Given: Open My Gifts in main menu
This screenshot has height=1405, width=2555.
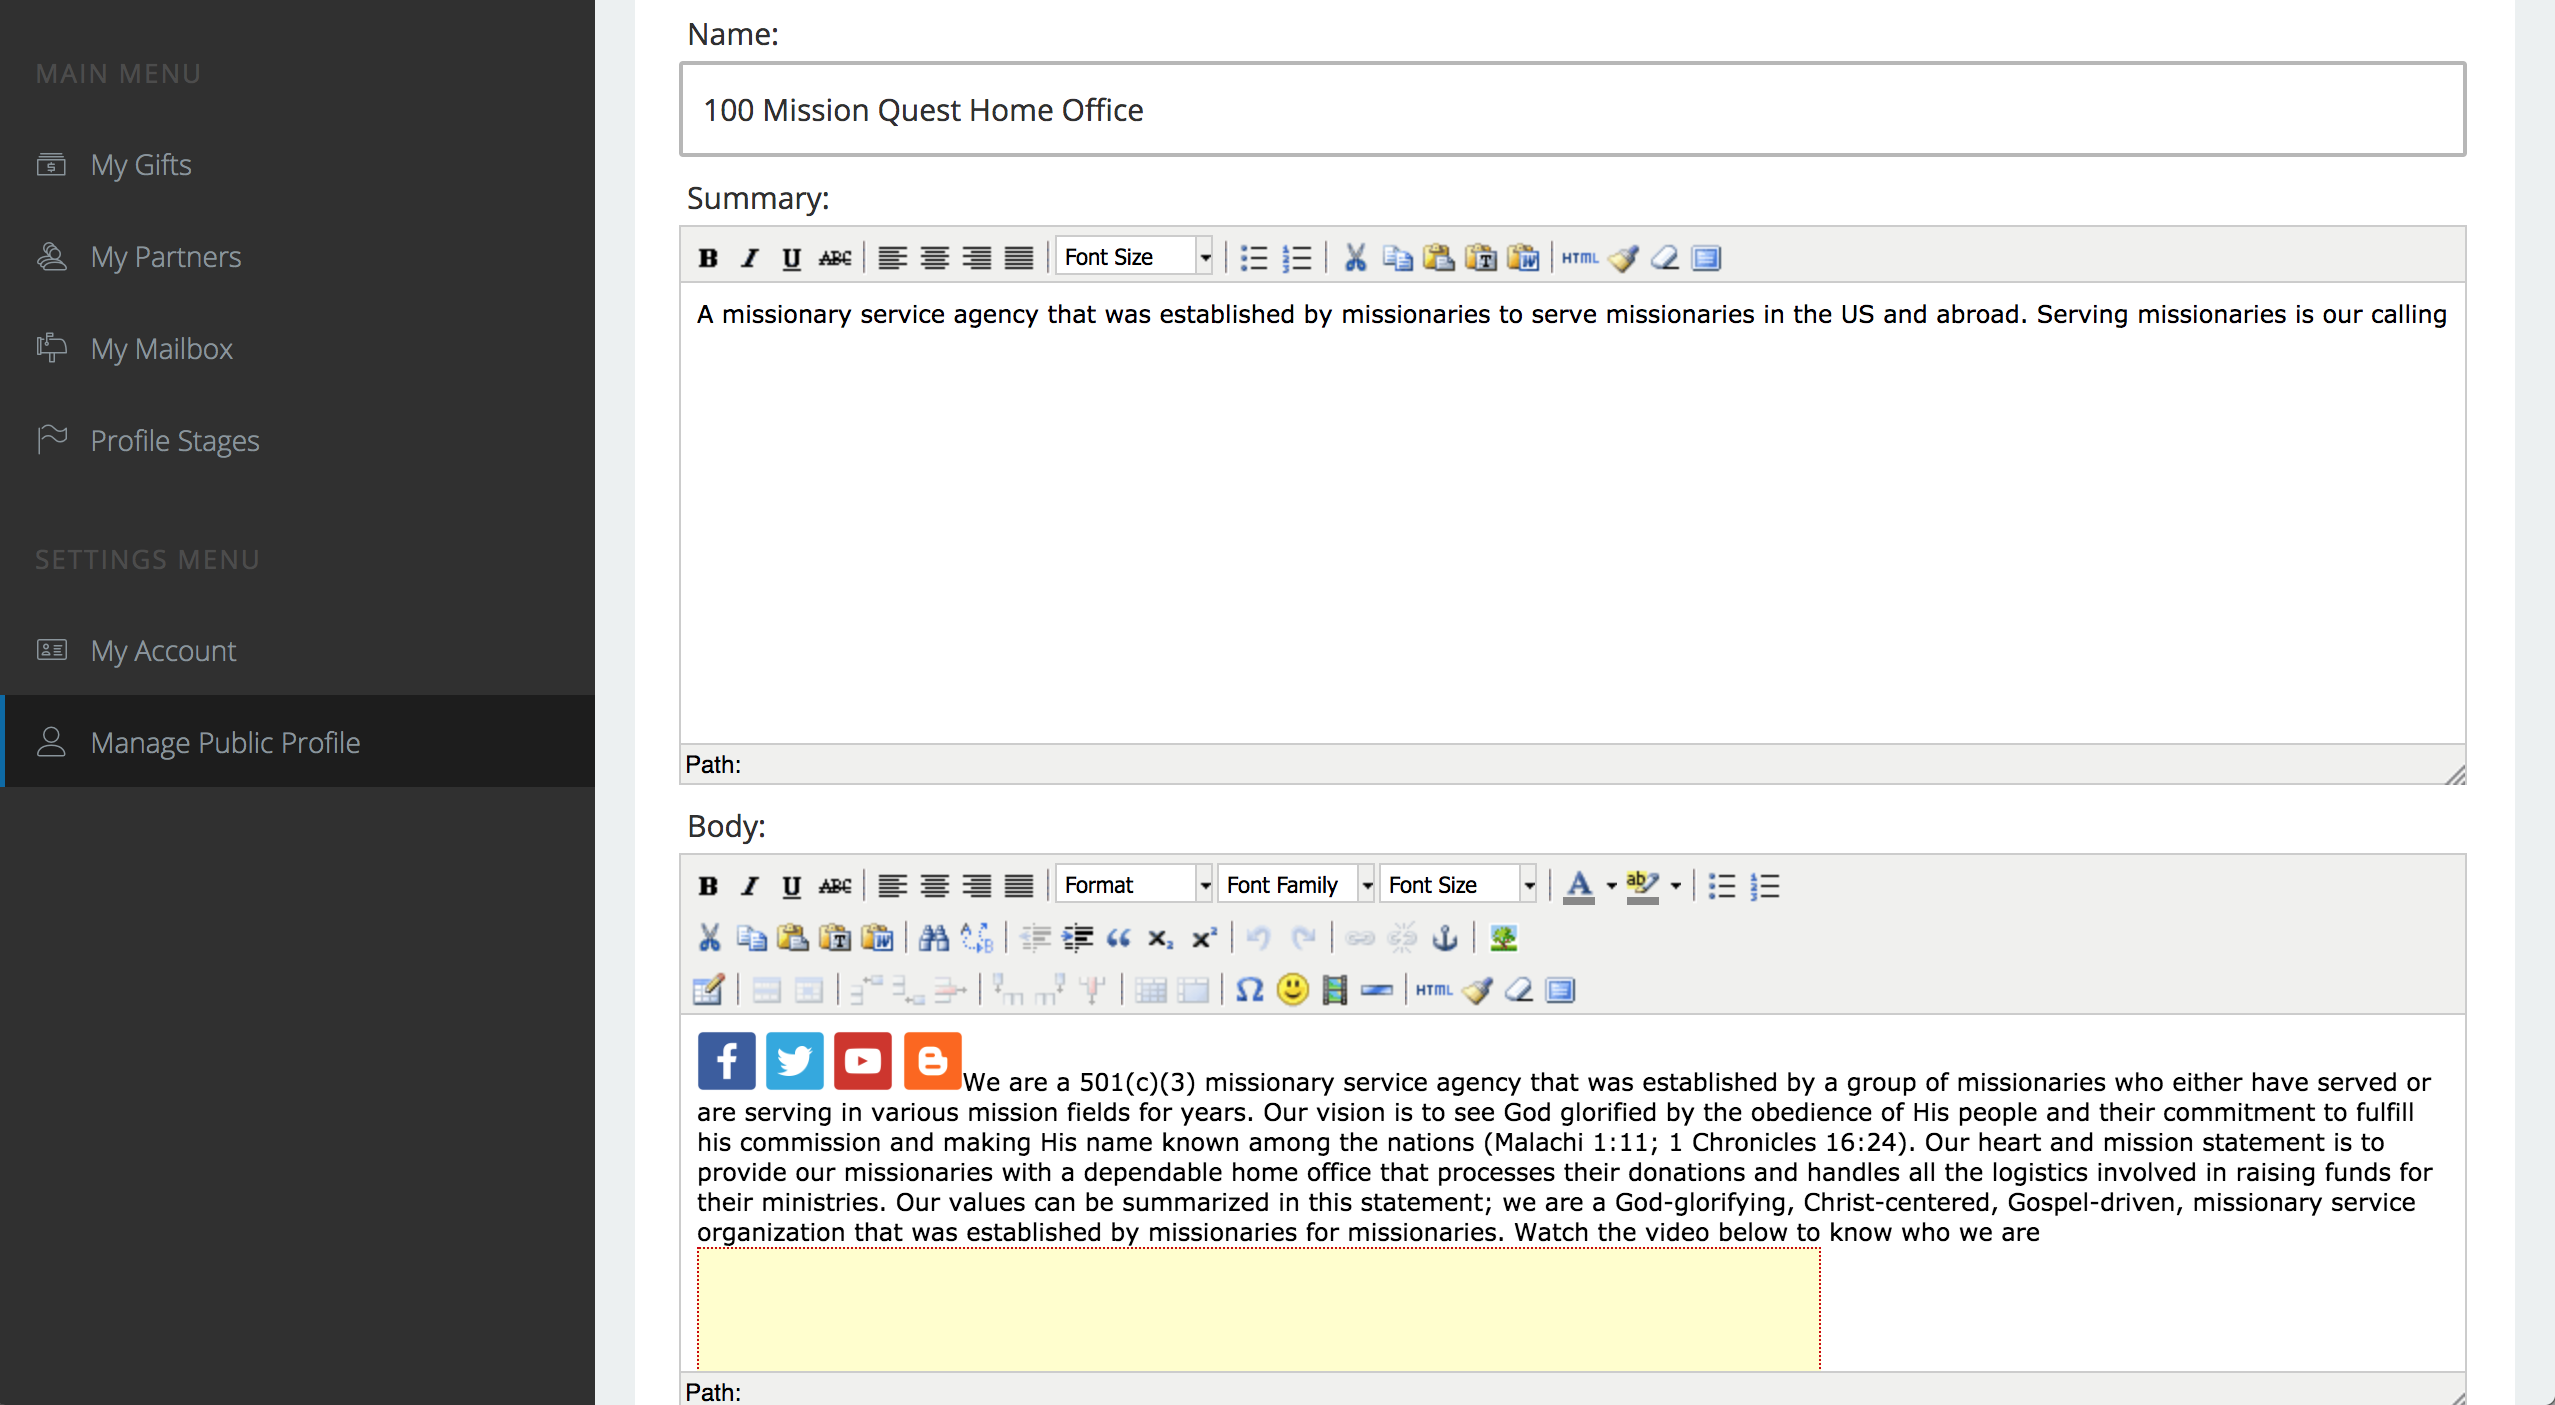Looking at the screenshot, I should point(141,164).
